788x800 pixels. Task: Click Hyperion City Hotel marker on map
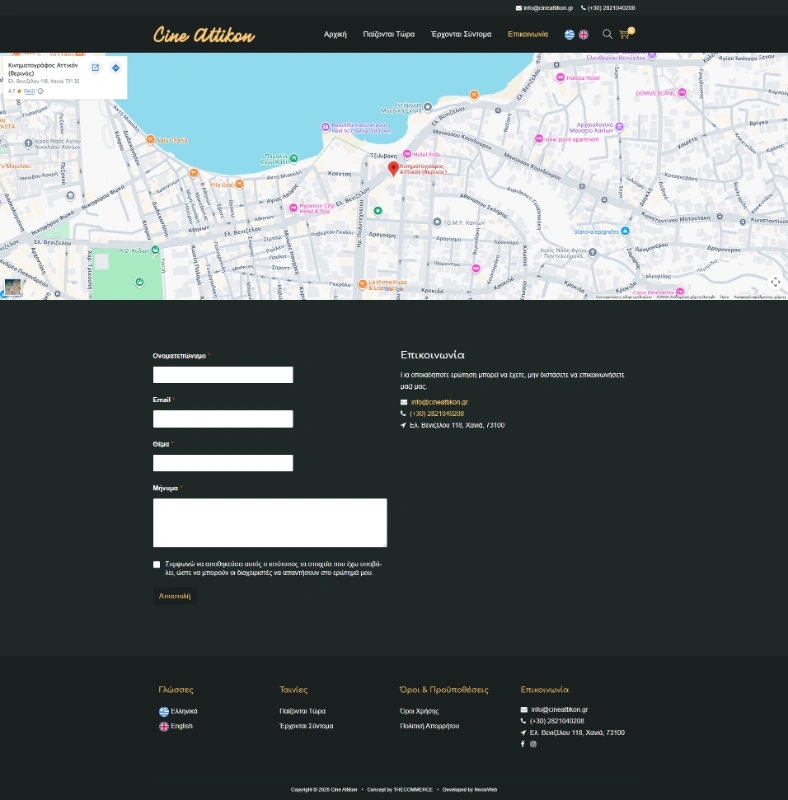coord(293,208)
